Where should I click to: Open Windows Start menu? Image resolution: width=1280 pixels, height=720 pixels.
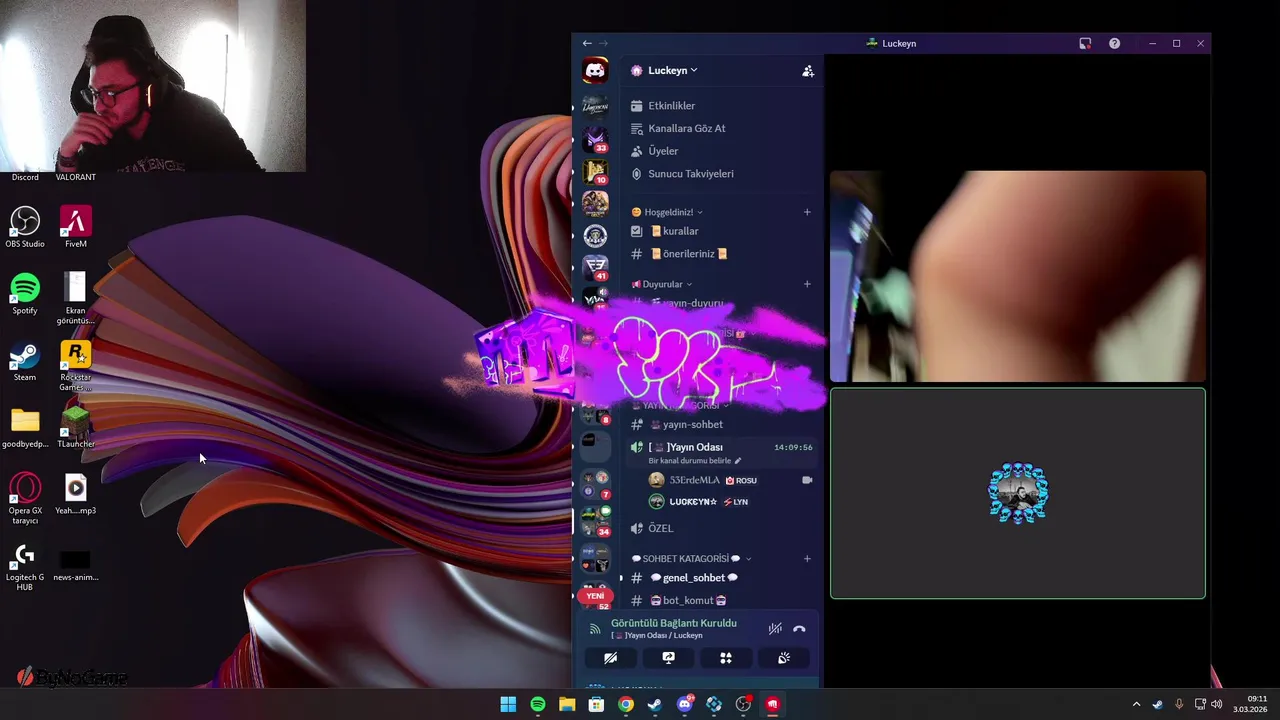point(508,704)
